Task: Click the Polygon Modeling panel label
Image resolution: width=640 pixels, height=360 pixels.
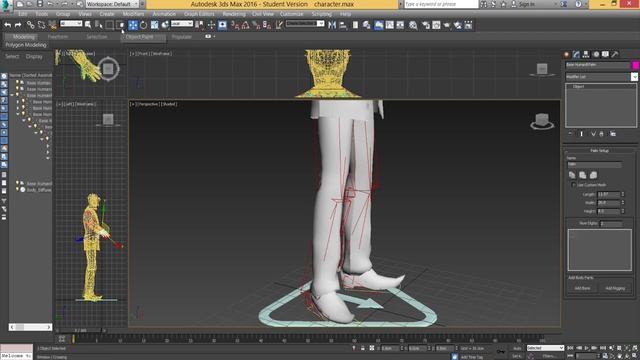Action: point(26,45)
